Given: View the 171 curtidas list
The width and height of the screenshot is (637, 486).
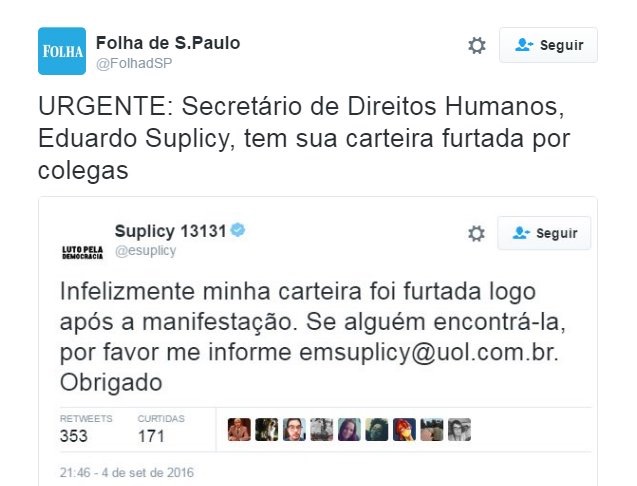Looking at the screenshot, I should click(161, 430).
